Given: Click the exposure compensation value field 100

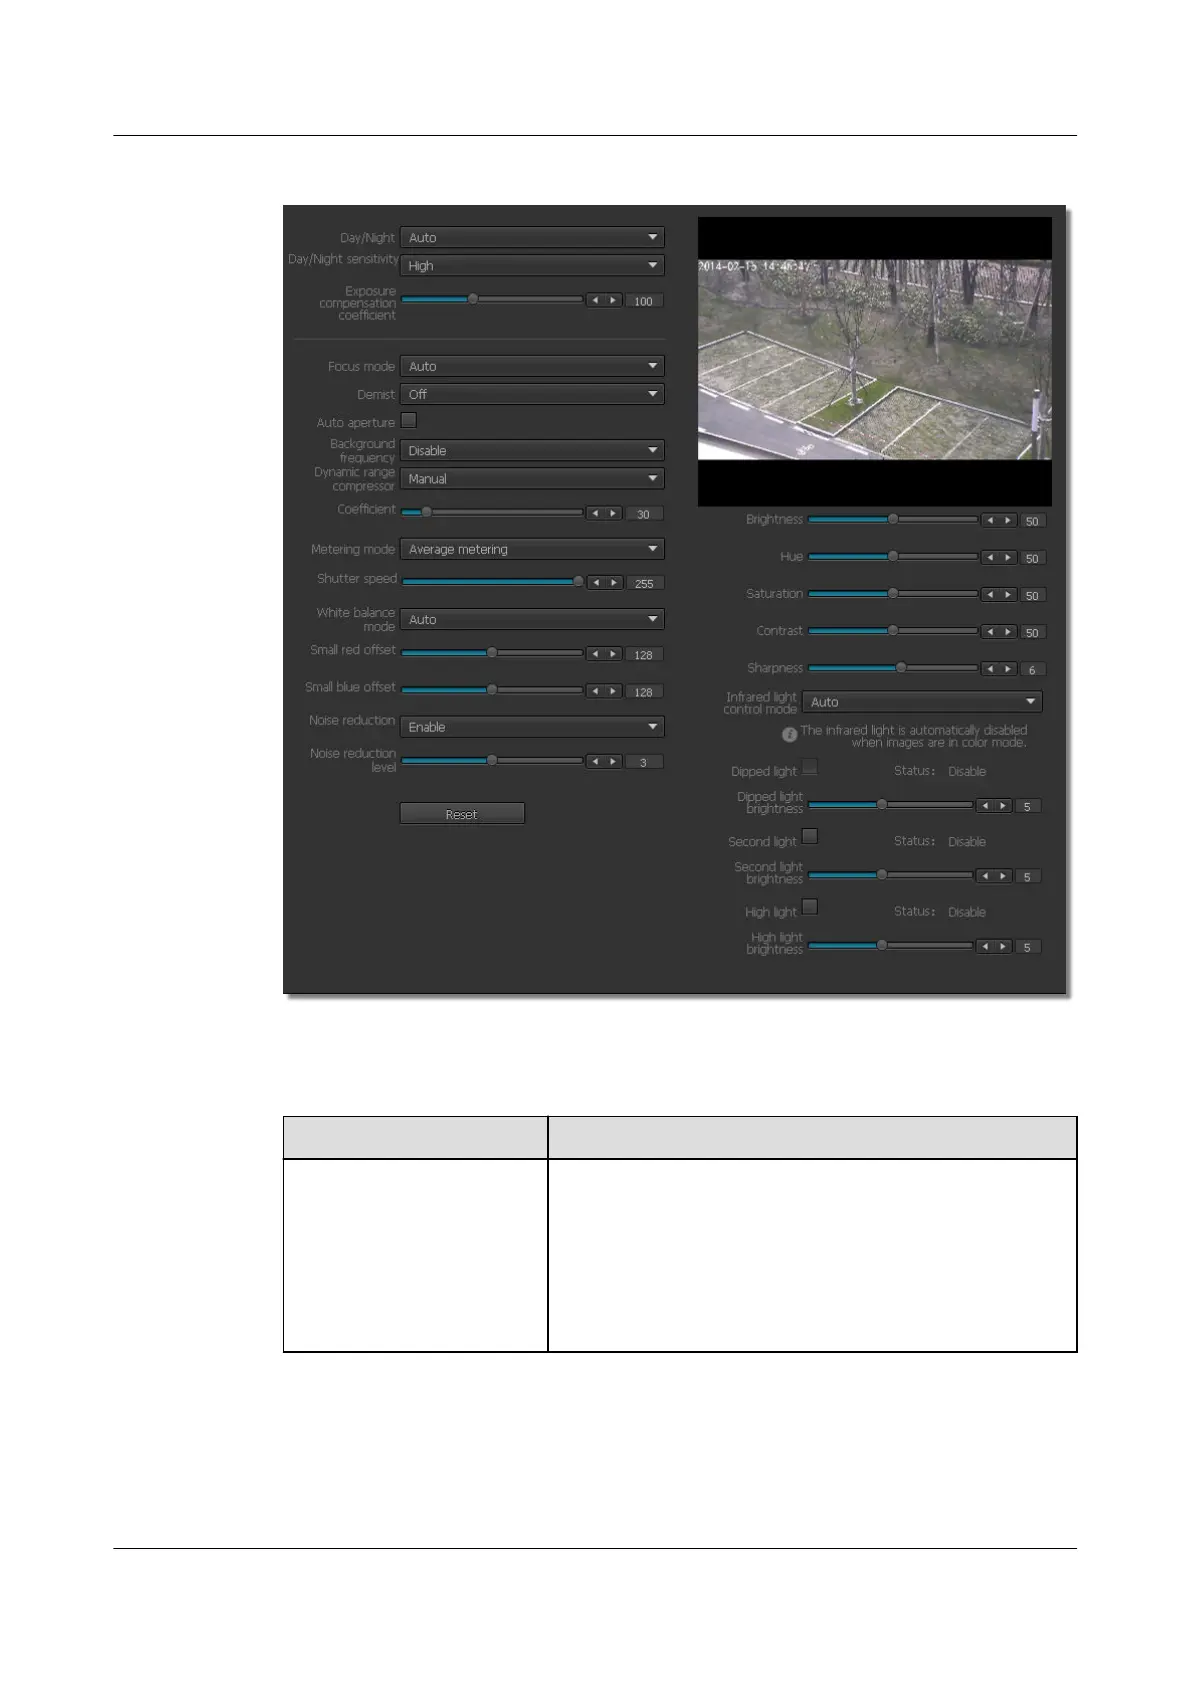Looking at the screenshot, I should tap(644, 301).
